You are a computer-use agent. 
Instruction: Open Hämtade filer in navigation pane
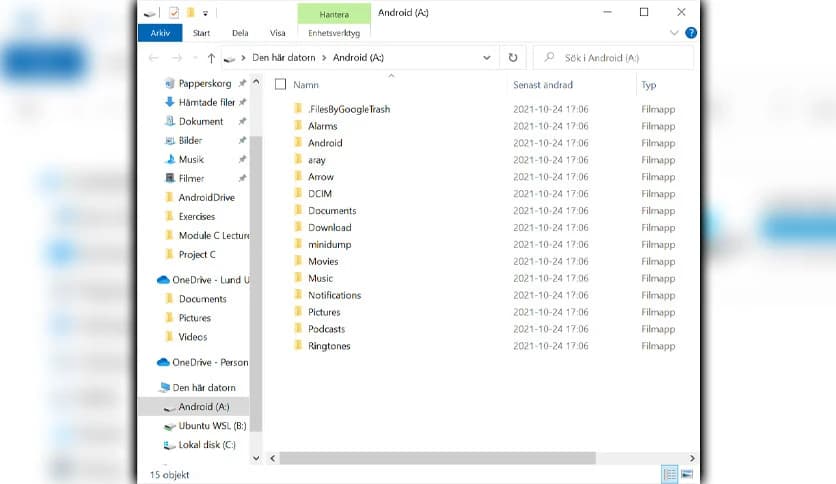coord(207,102)
